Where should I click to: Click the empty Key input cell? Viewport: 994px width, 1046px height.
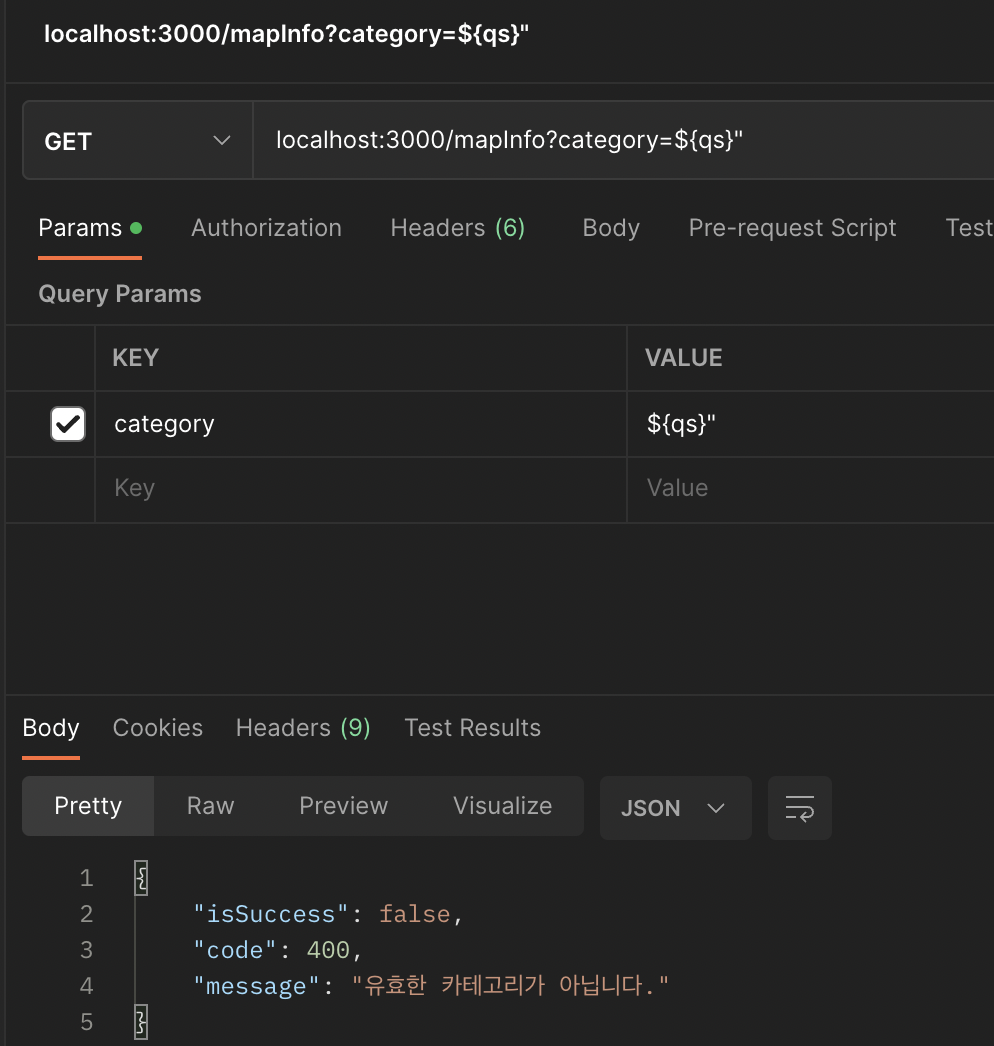tap(360, 488)
